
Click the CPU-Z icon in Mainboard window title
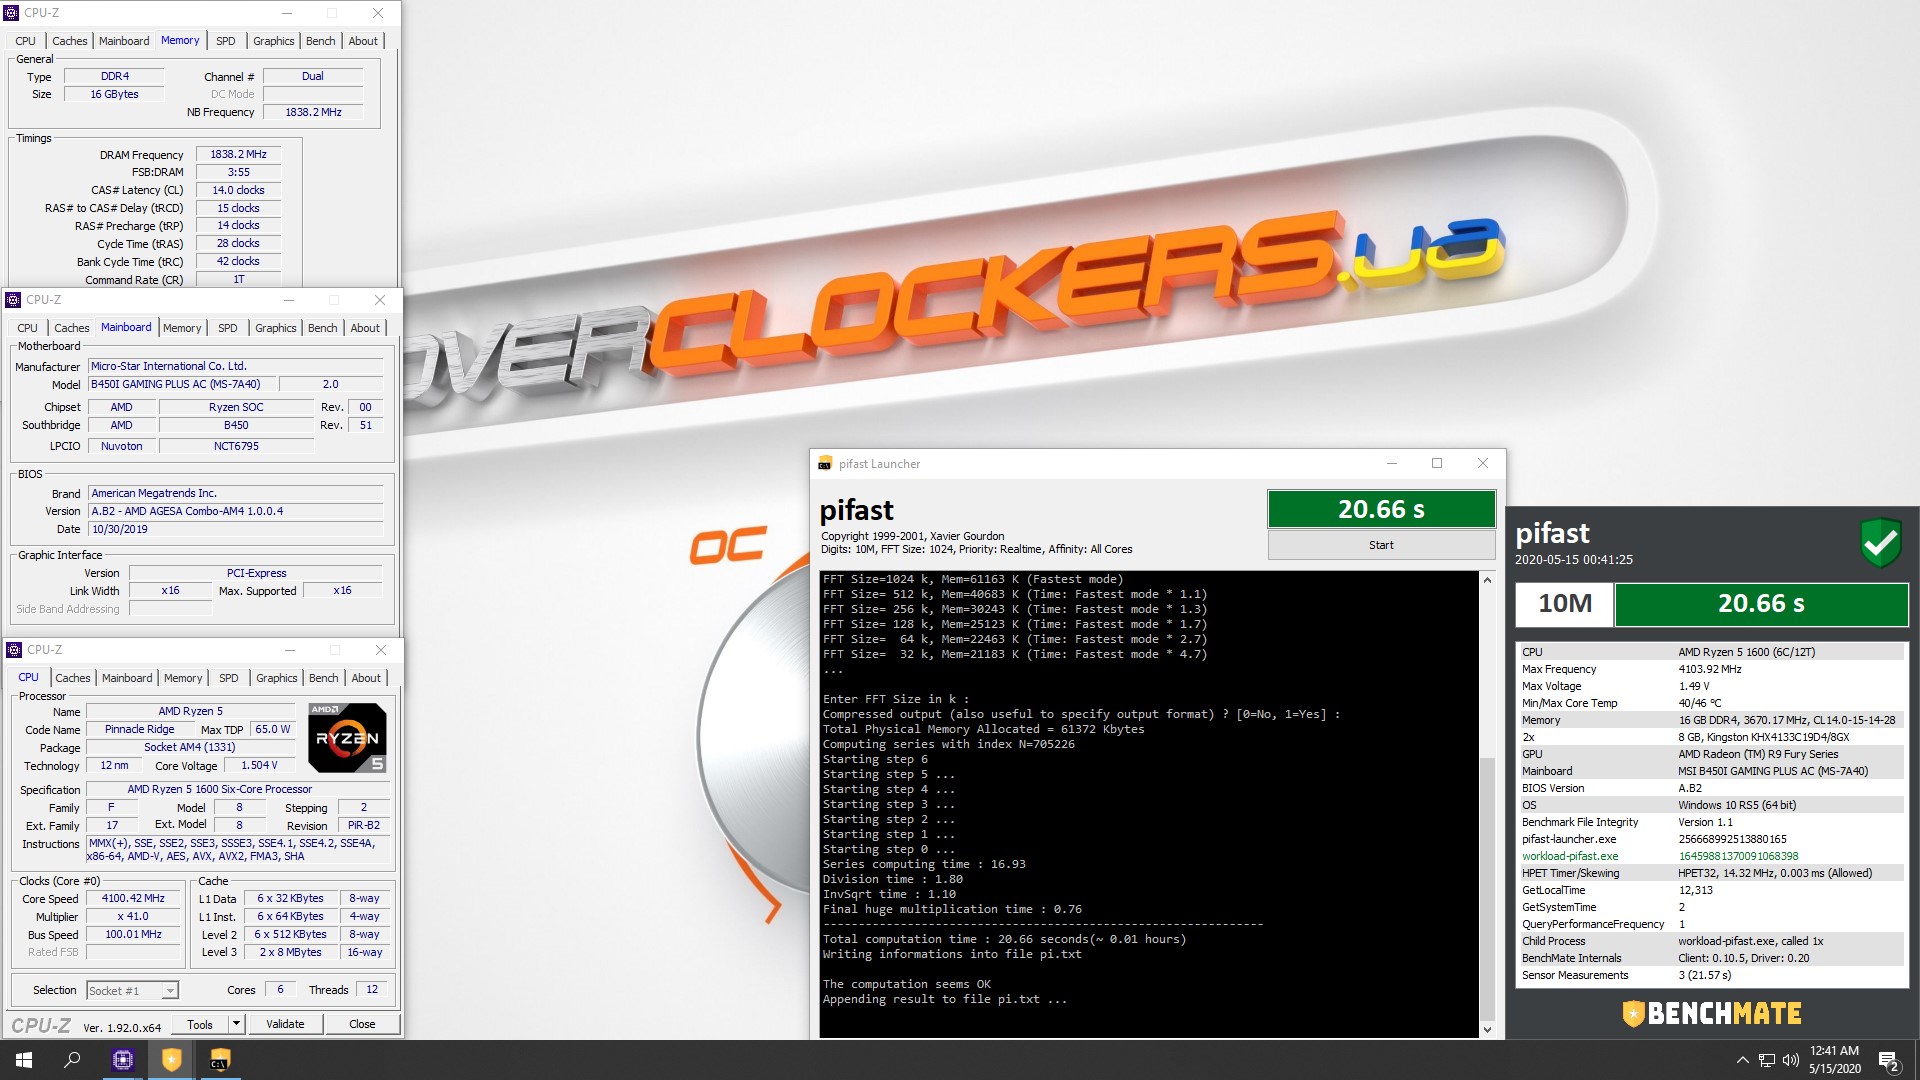[x=13, y=300]
